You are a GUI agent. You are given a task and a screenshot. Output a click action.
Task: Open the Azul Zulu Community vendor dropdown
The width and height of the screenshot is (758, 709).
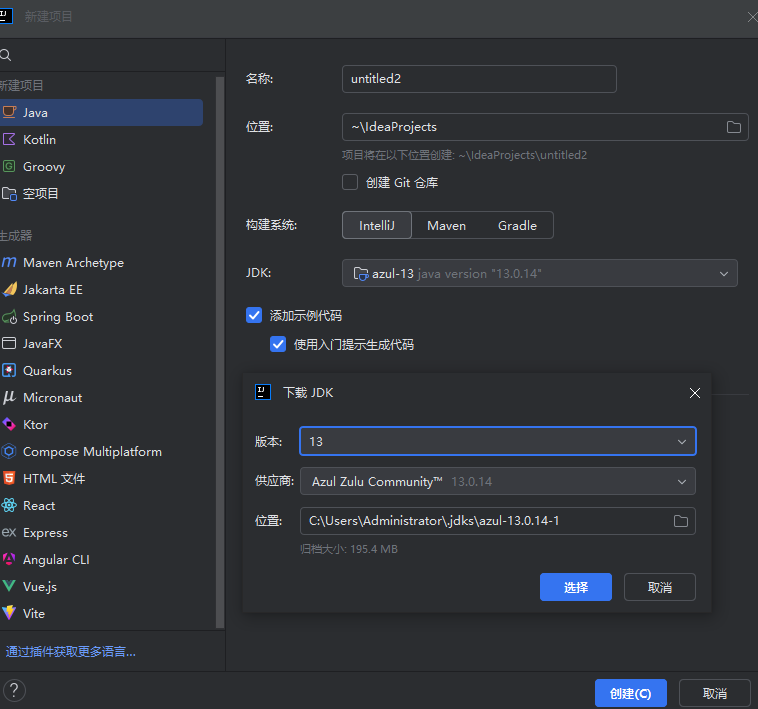tap(498, 481)
